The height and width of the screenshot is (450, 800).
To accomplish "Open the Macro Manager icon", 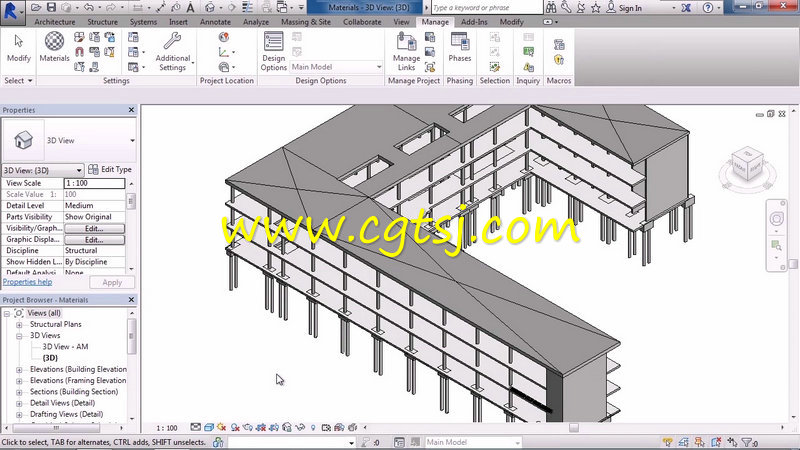I will point(559,44).
